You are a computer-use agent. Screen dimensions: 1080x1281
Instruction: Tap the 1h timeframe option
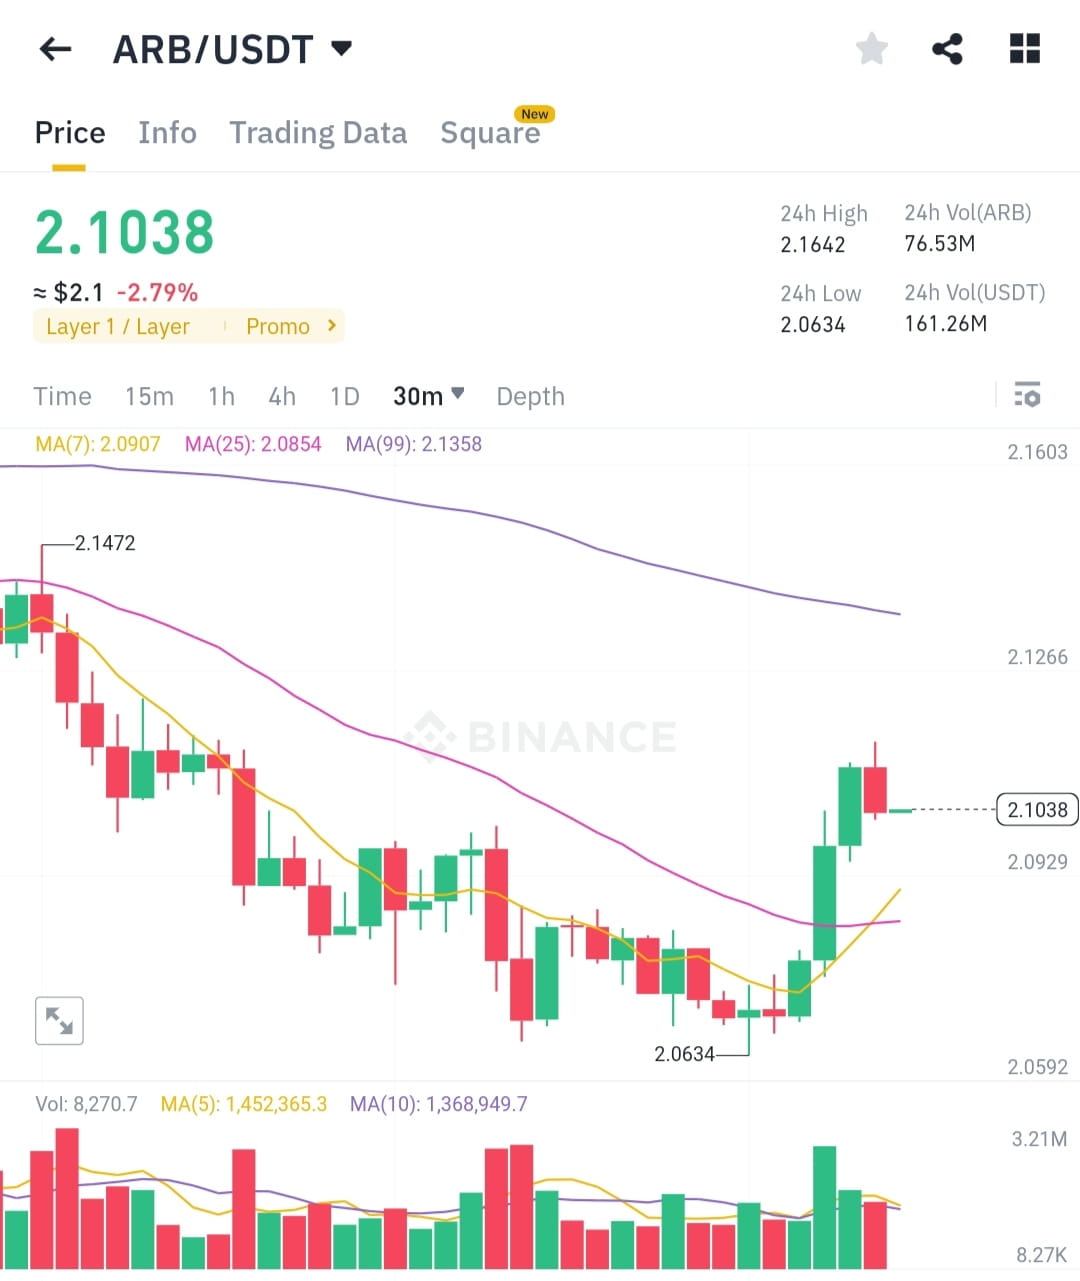point(220,396)
